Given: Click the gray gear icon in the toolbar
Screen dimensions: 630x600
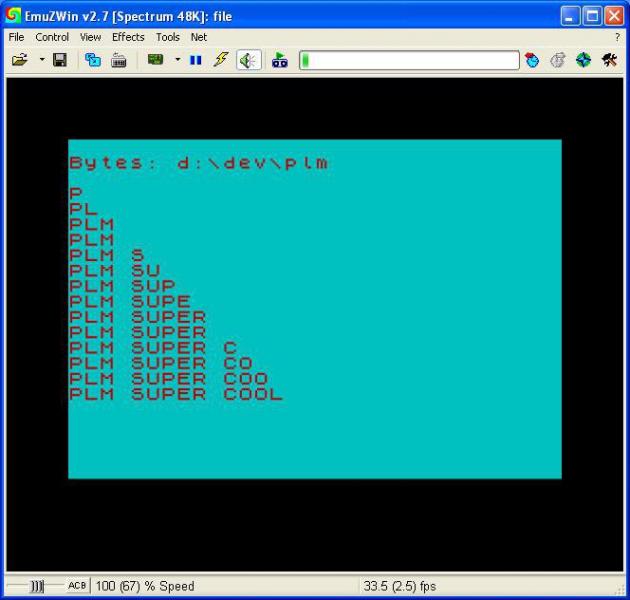Looking at the screenshot, I should 558,60.
